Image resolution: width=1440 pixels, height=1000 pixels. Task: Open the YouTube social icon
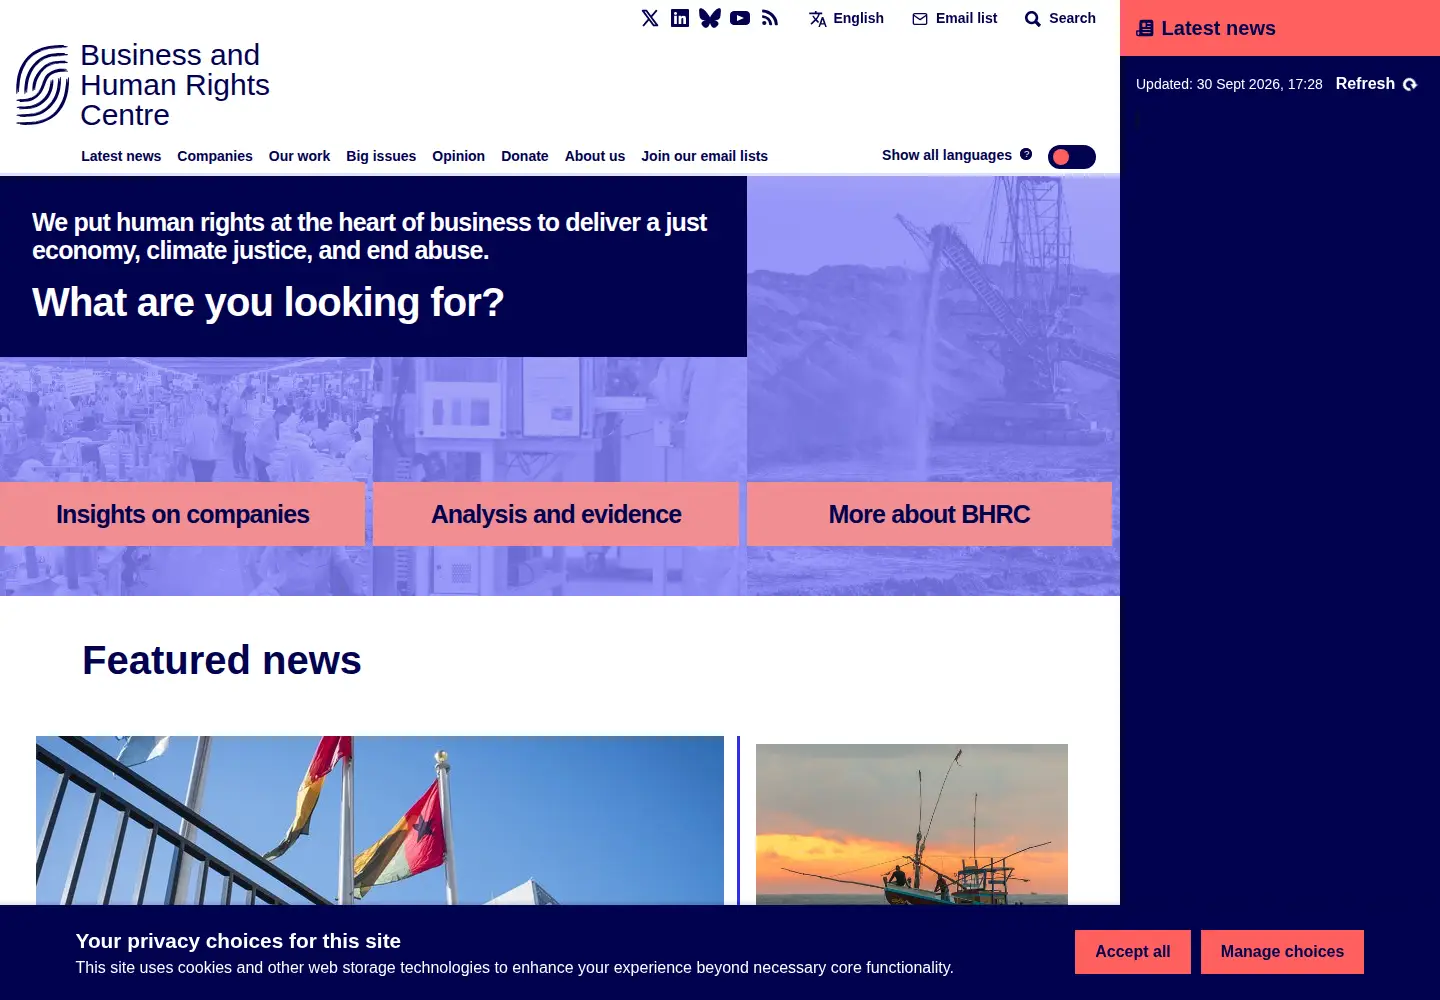tap(740, 18)
